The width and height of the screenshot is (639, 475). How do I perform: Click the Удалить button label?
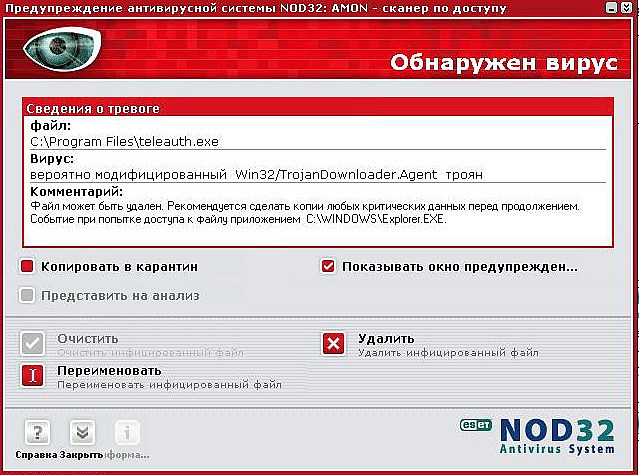(x=385, y=338)
